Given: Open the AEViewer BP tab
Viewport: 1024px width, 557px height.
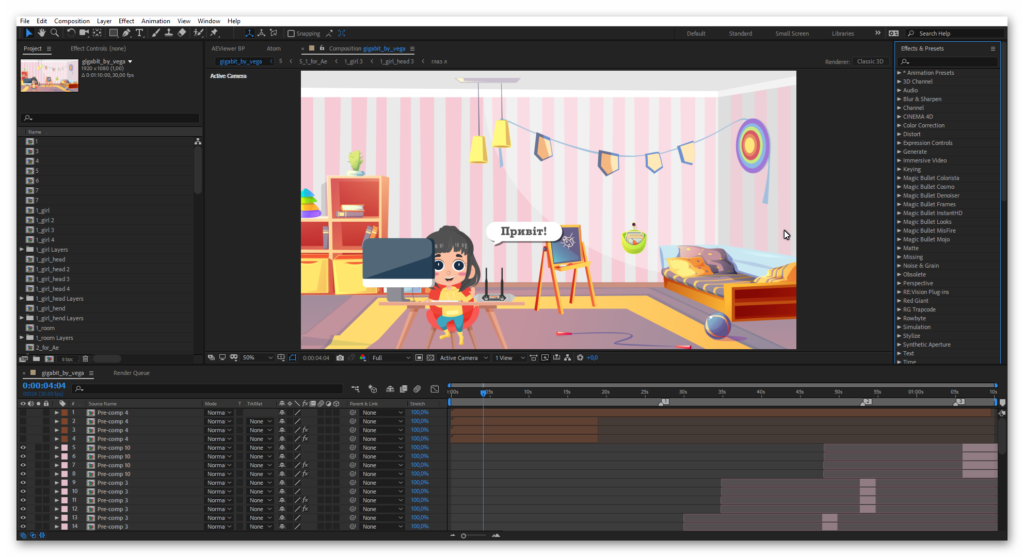Looking at the screenshot, I should coord(228,48).
